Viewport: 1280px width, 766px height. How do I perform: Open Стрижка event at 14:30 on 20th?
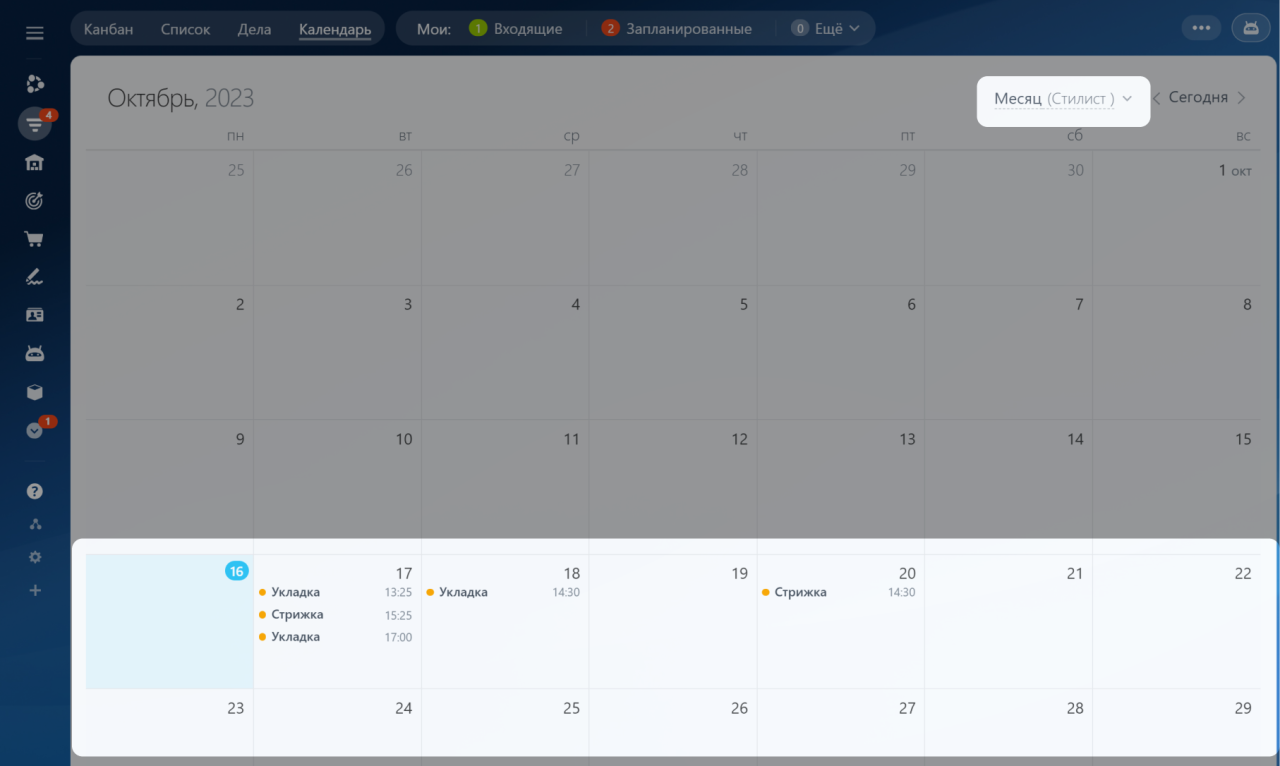tap(839, 592)
